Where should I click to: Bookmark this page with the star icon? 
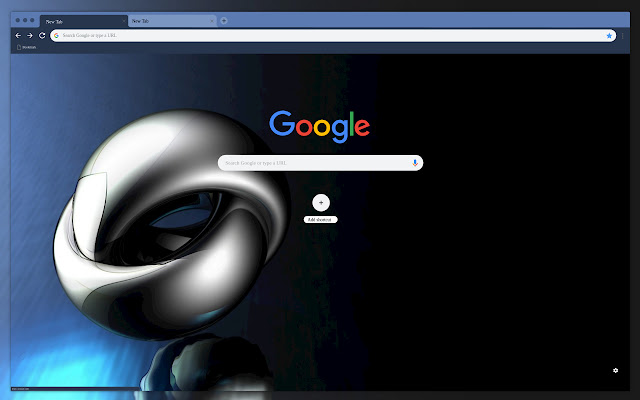pos(609,36)
